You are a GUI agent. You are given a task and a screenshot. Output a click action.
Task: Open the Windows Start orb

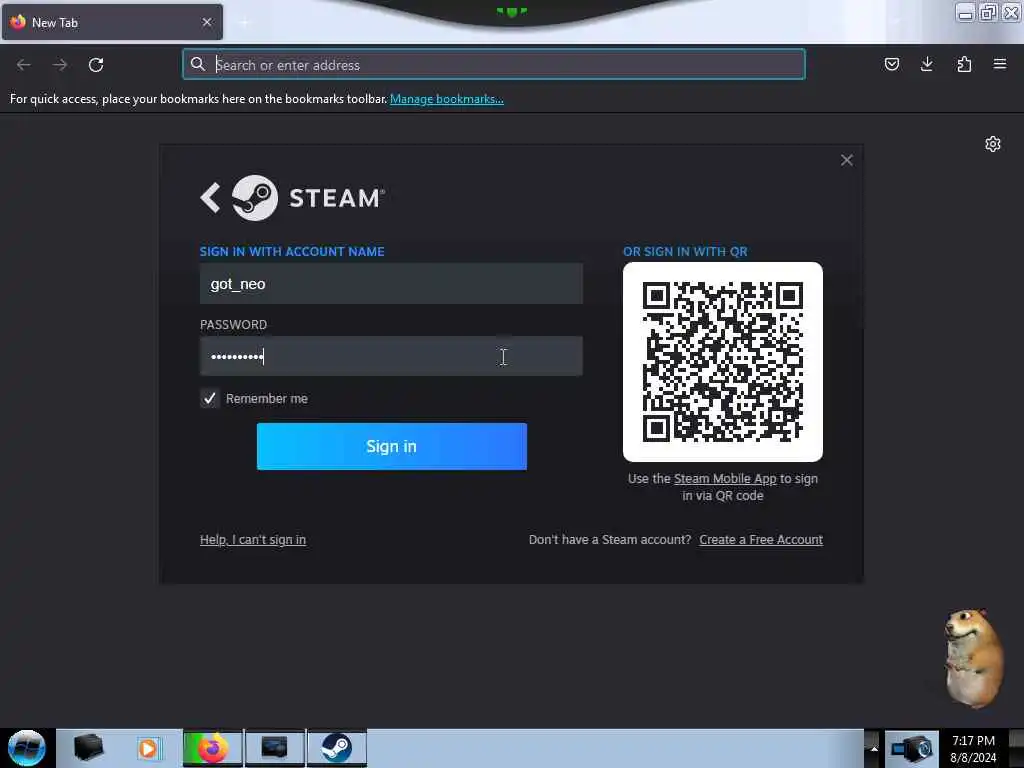tap(27, 748)
